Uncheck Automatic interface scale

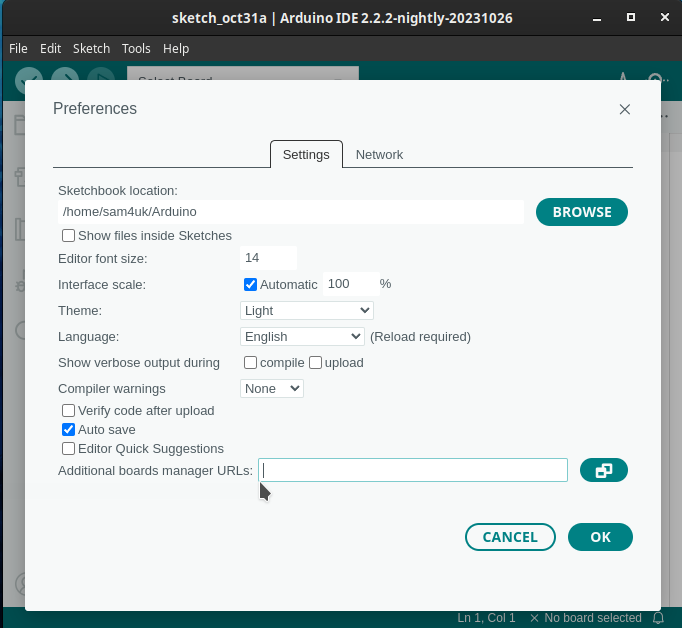tap(251, 284)
